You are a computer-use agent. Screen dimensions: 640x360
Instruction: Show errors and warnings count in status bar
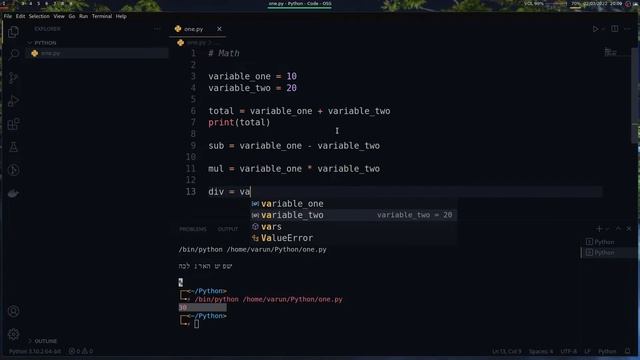pos(81,351)
